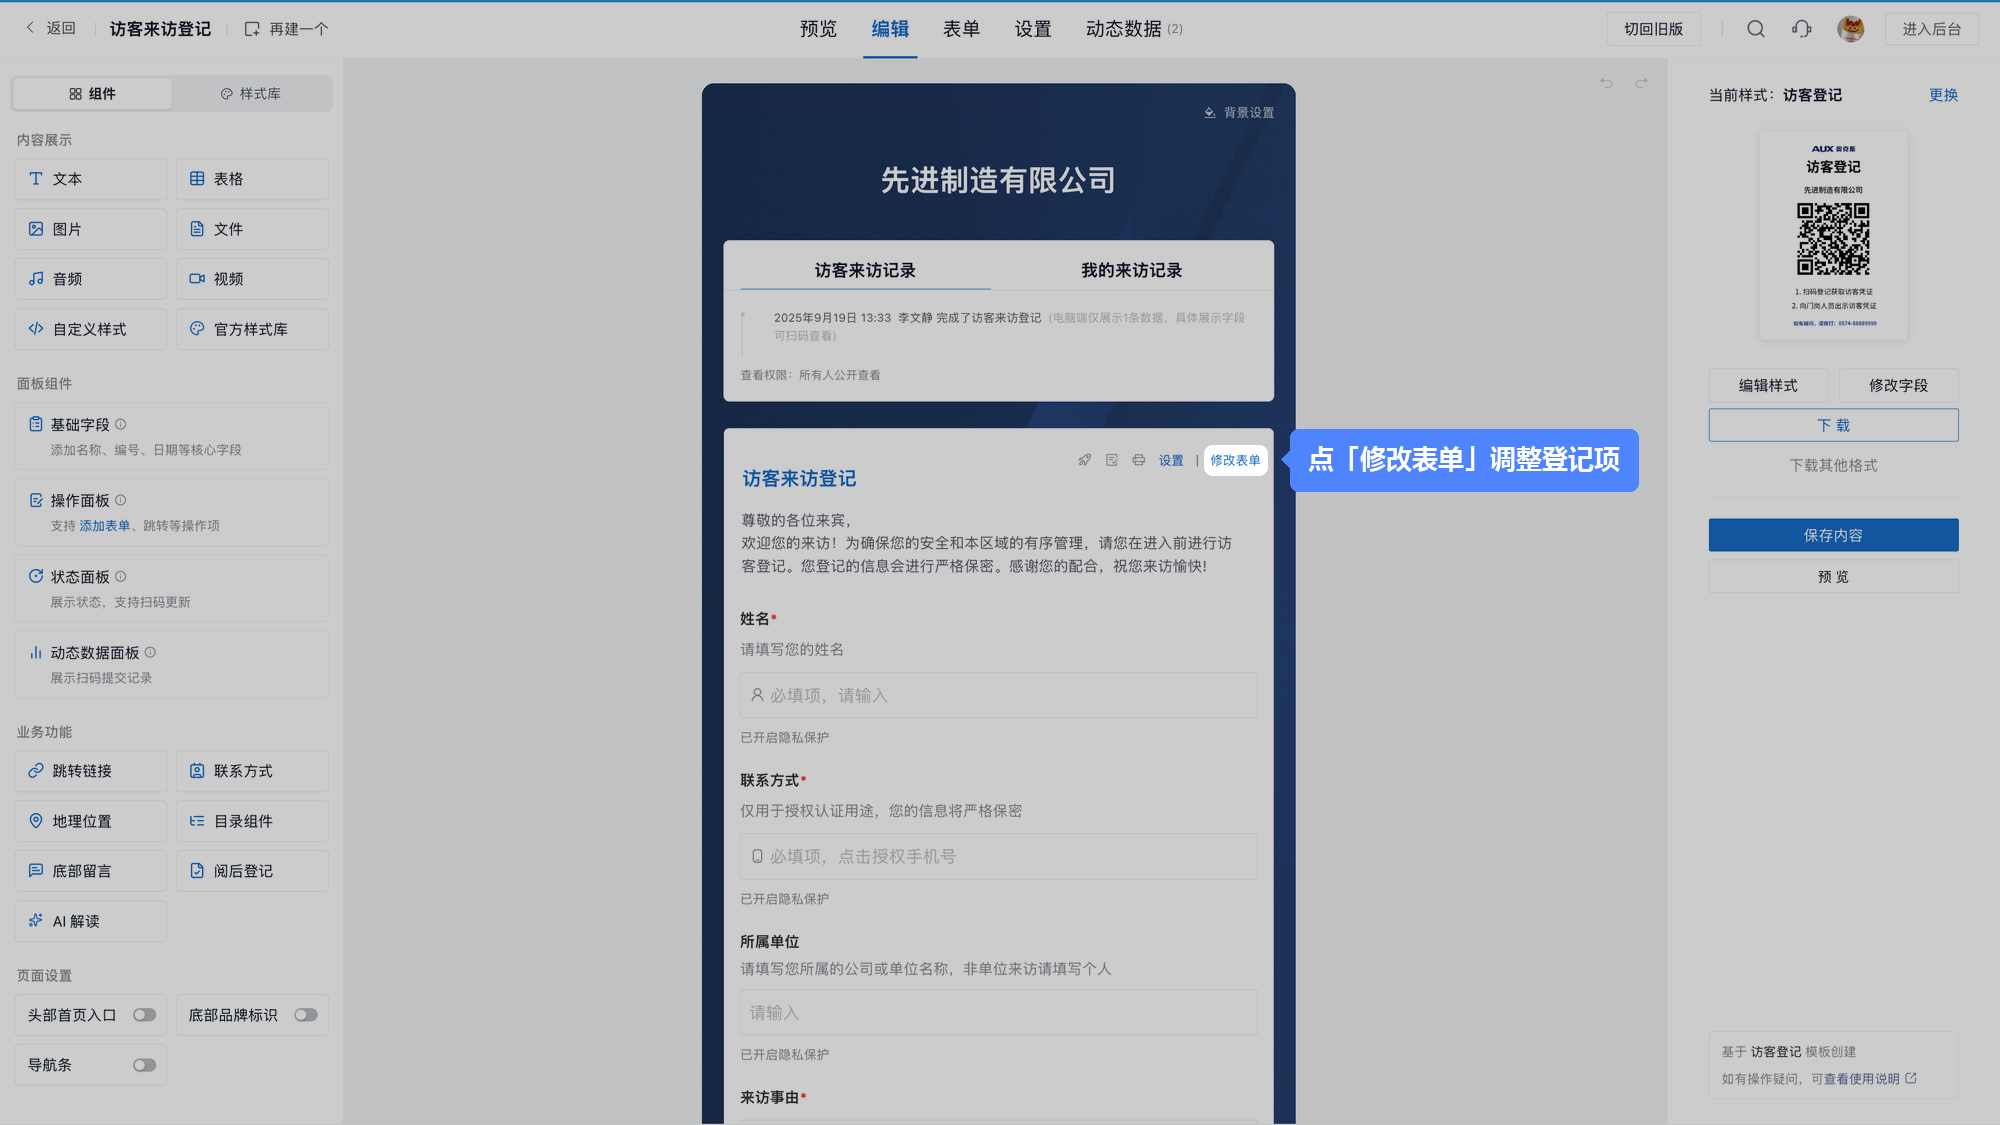Click the info icon beside 动态数据面板

(150, 653)
